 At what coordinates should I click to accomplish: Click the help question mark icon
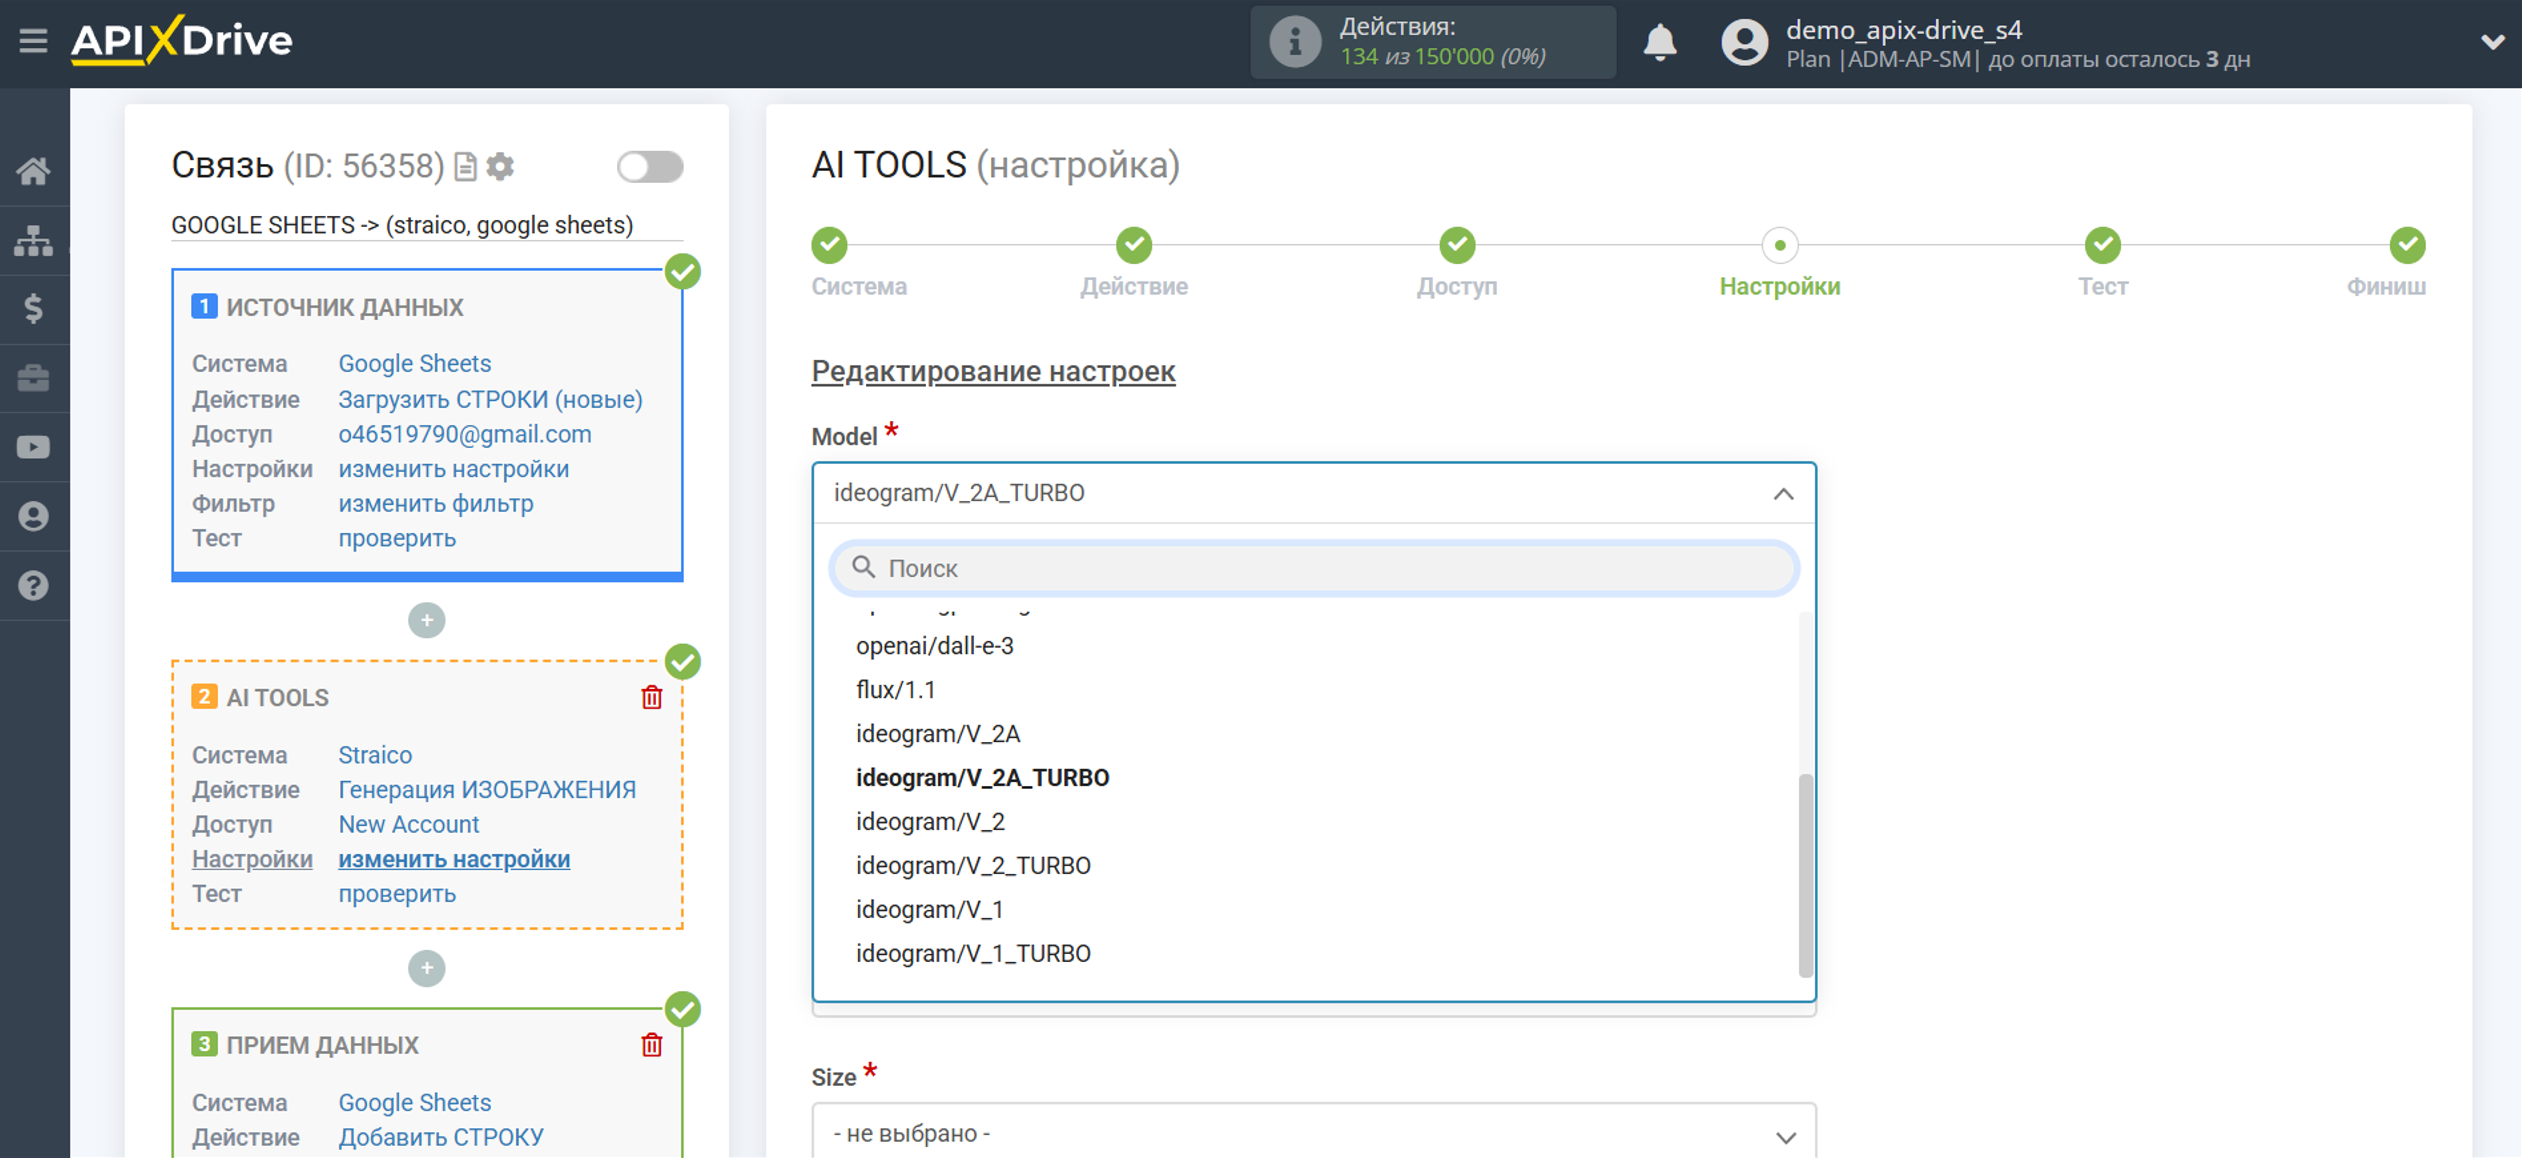(x=33, y=585)
